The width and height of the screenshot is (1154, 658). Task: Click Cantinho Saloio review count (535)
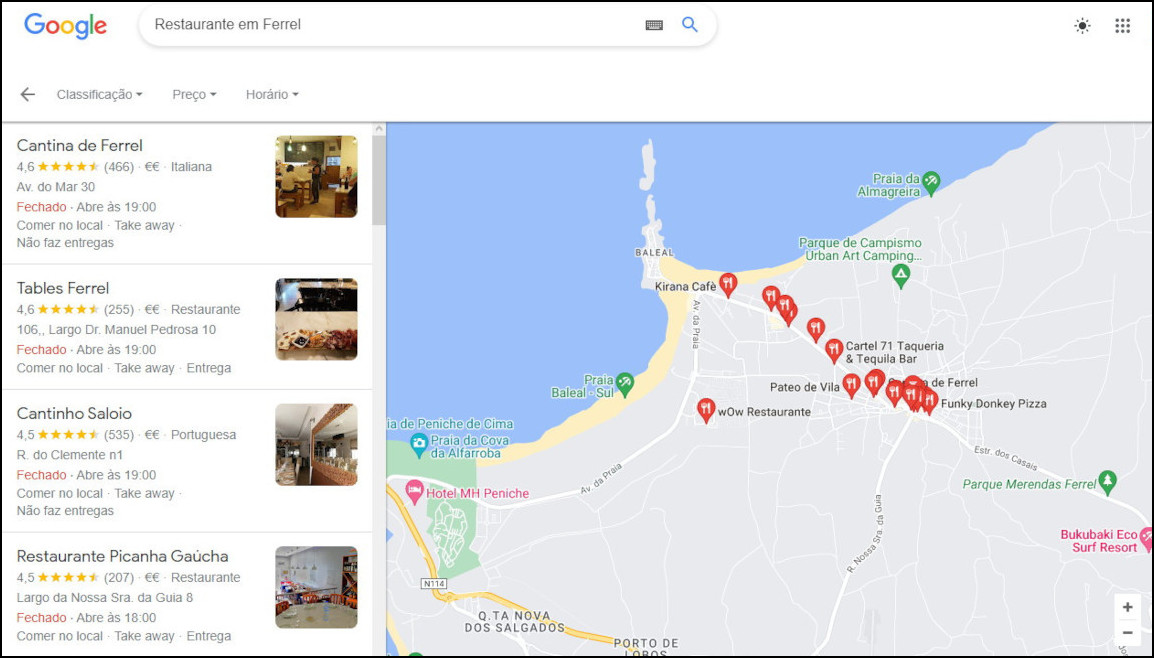pos(118,435)
